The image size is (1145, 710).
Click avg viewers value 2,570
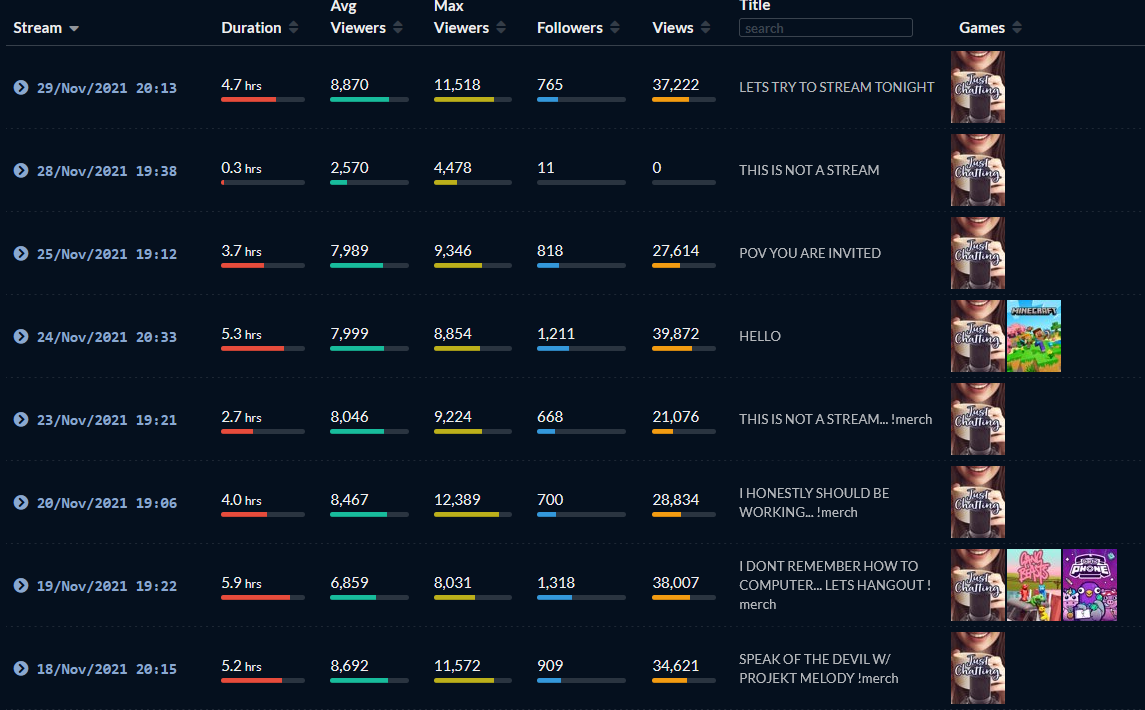pyautogui.click(x=349, y=168)
